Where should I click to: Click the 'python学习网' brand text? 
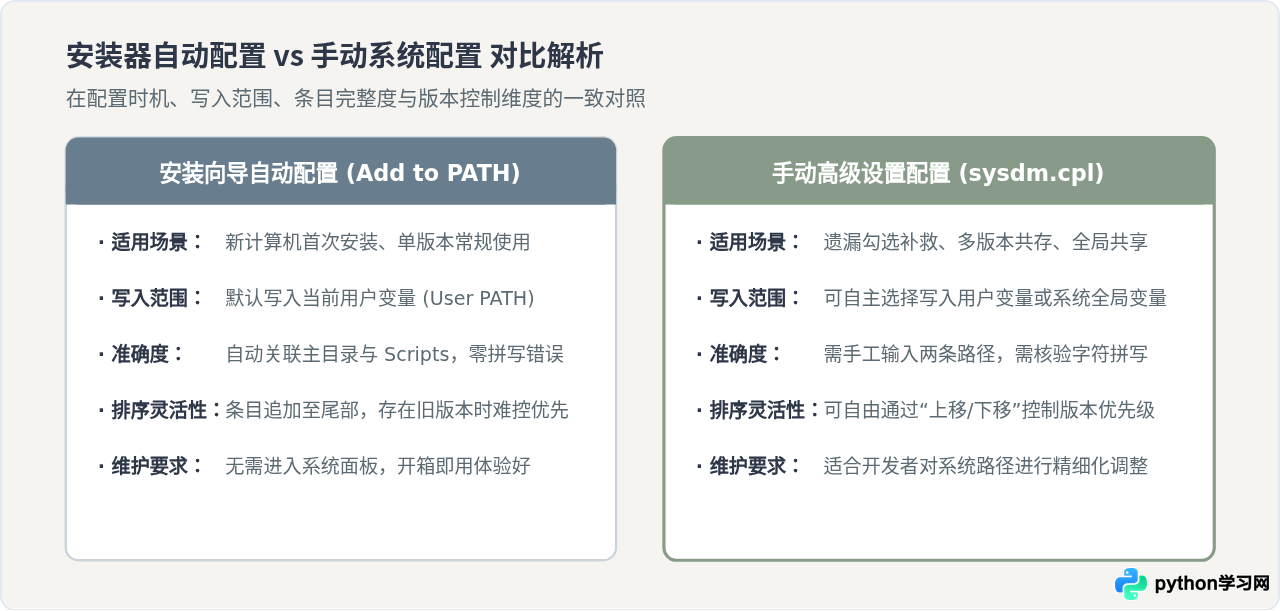pos(1212,584)
